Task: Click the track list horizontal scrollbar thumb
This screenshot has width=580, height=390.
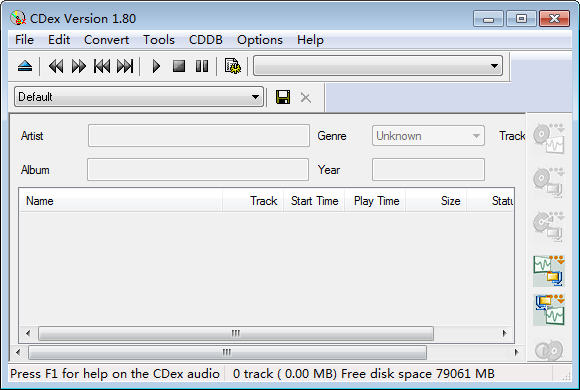Action: [236, 333]
